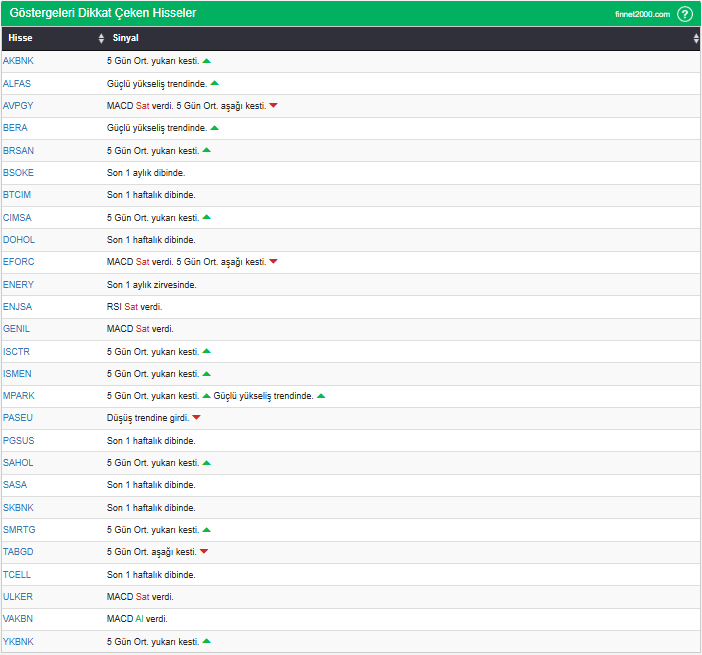Open the BERA stock link

click(x=15, y=128)
